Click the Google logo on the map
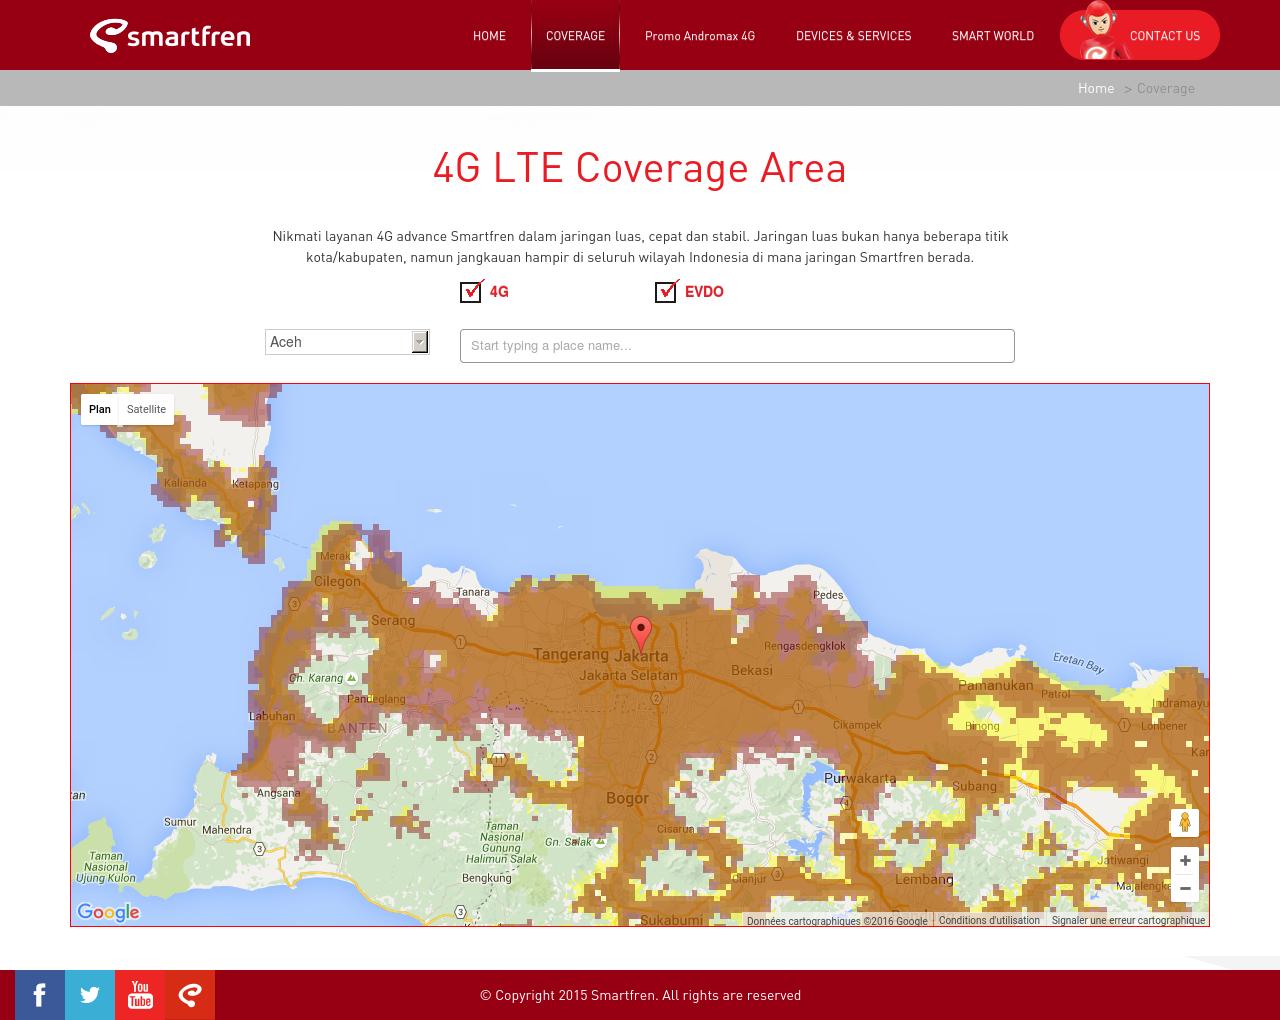Viewport: 1280px width, 1020px height. pos(107,912)
